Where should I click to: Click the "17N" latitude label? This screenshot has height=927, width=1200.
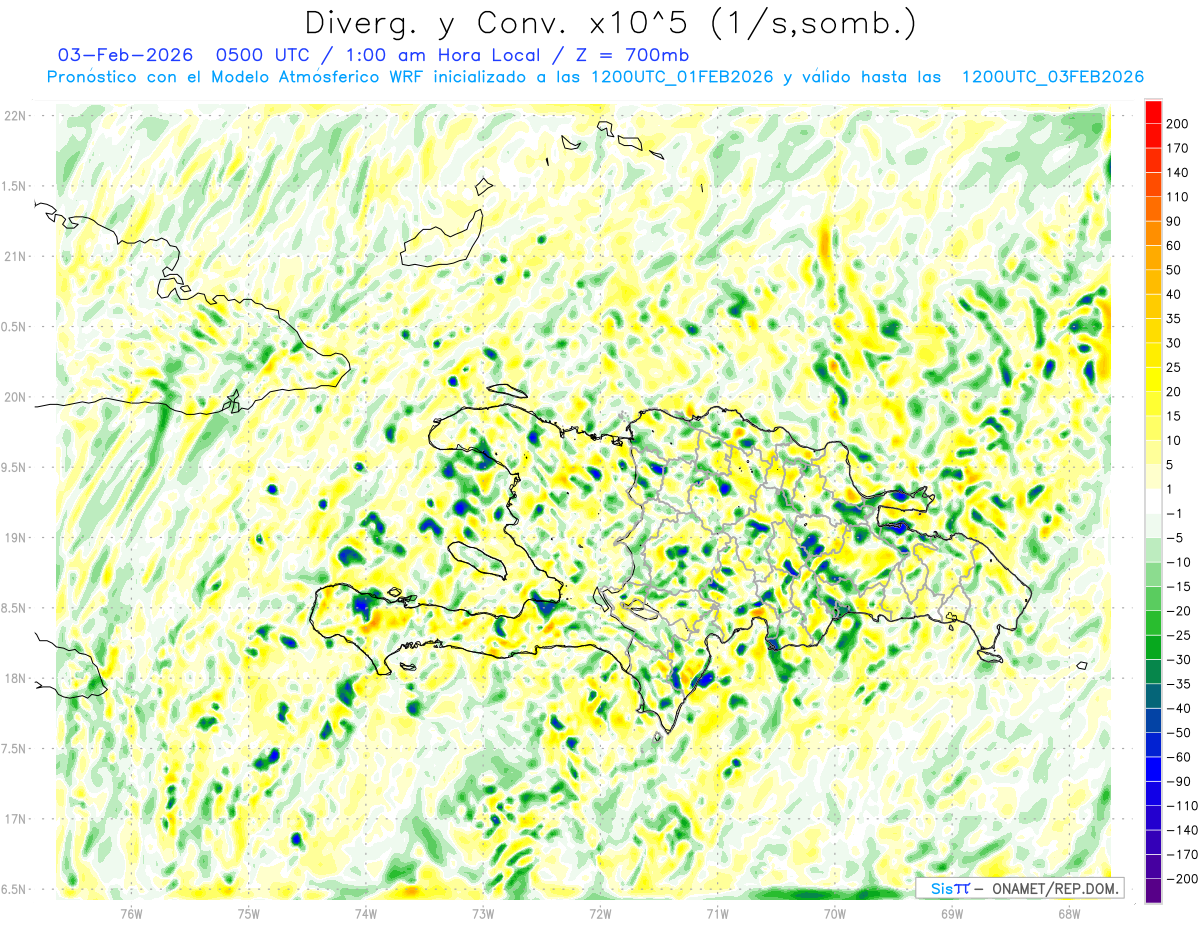coord(14,819)
